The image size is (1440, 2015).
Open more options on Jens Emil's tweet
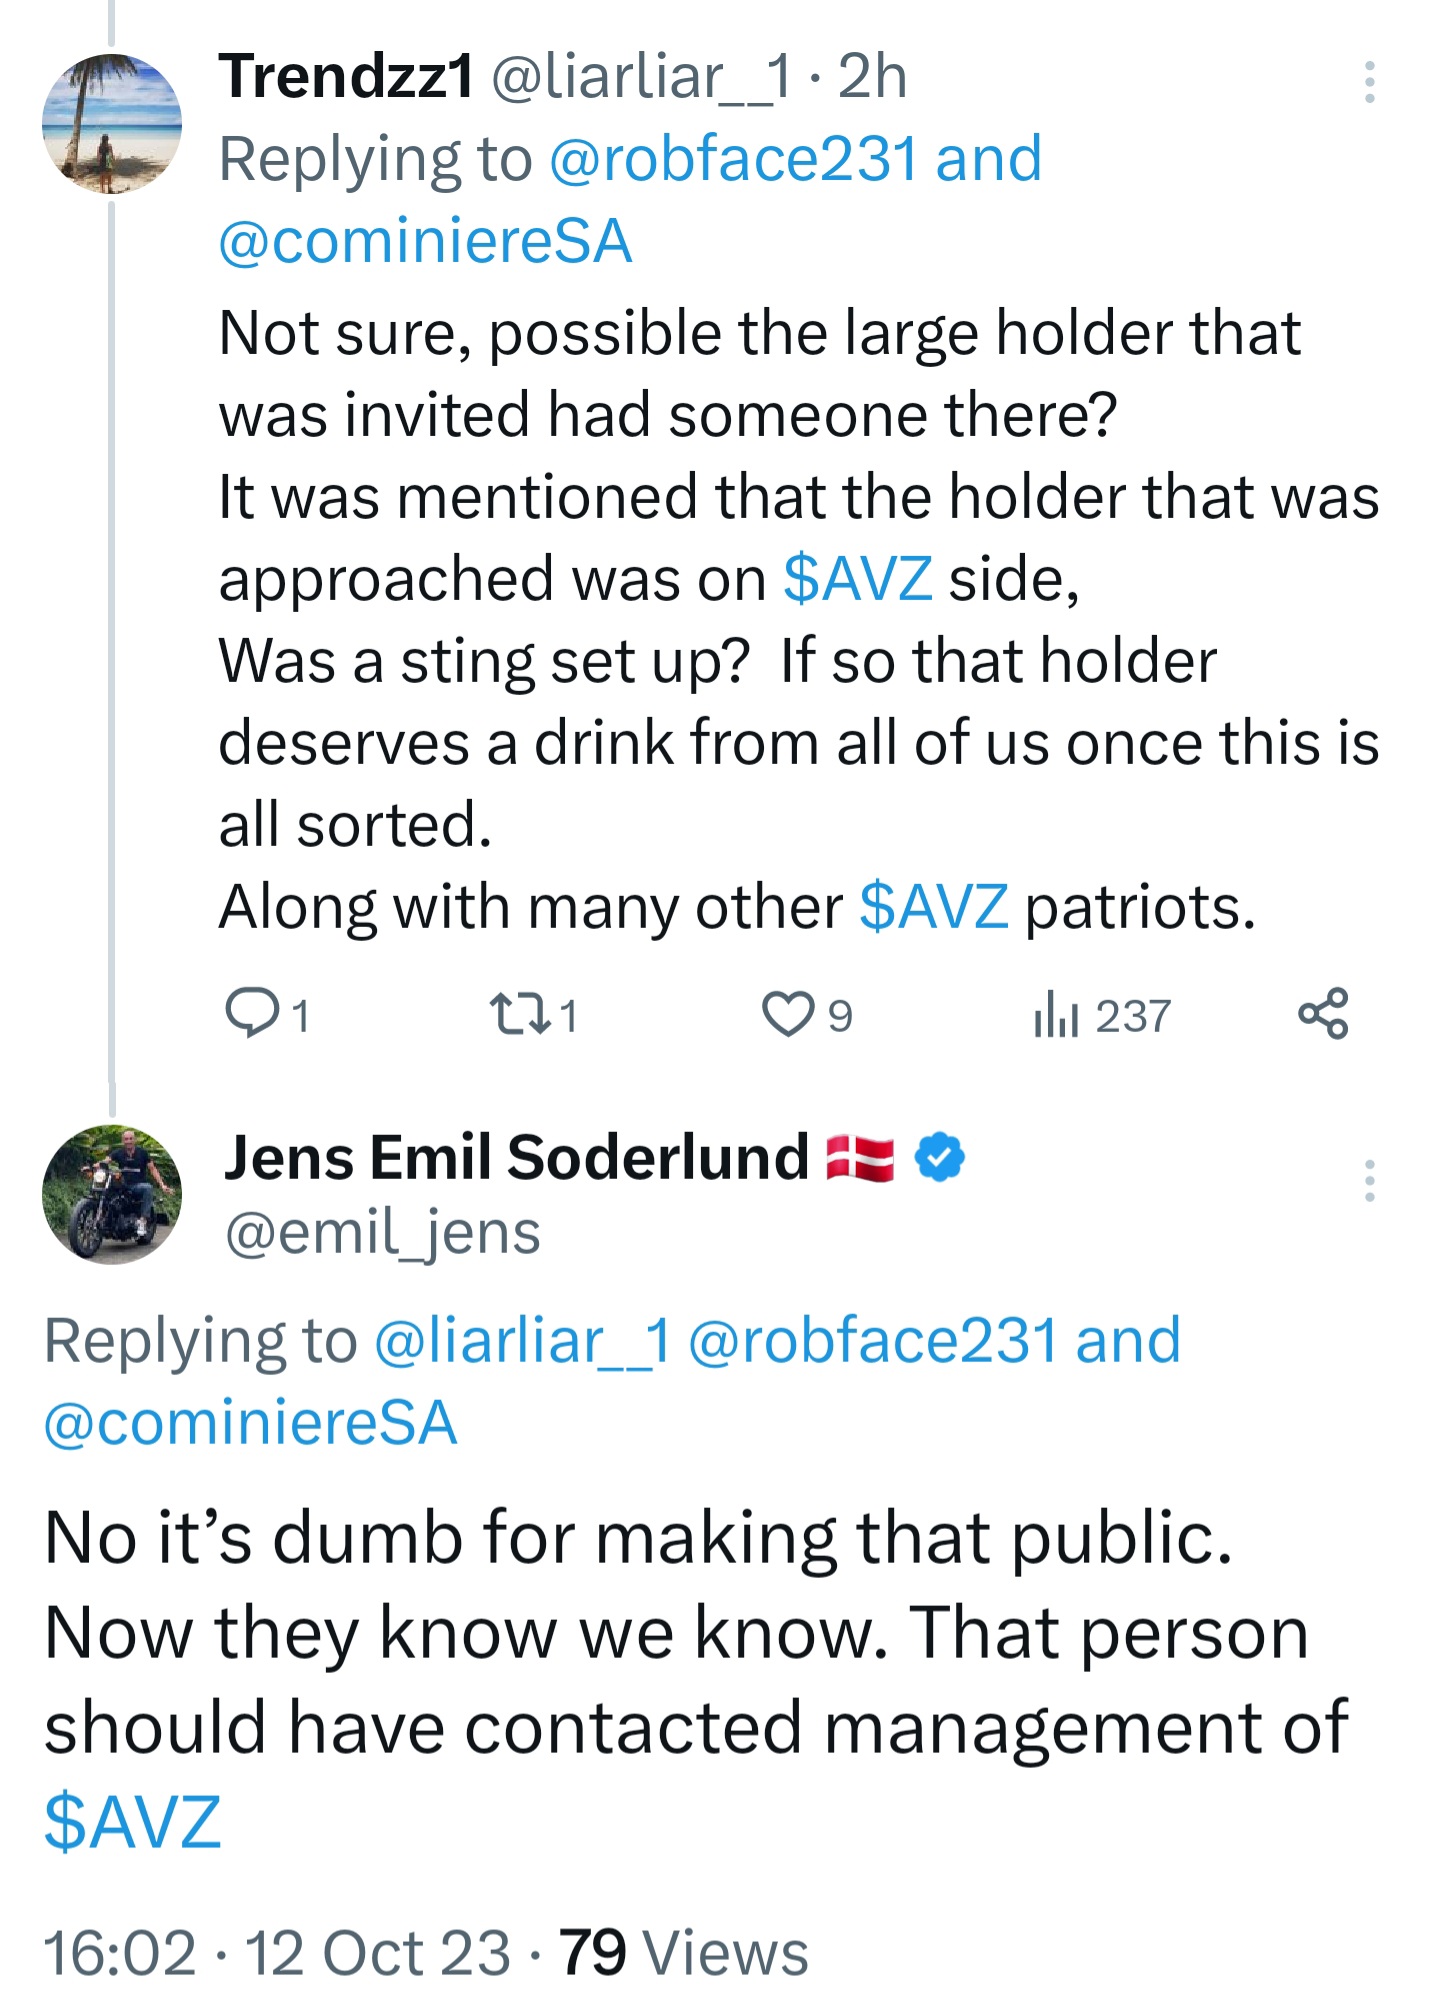1369,1181
